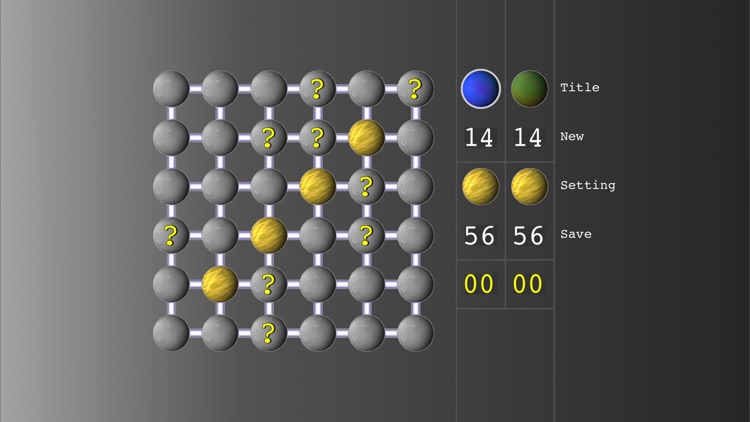
Task: Select gray sphere at row 3, column 2
Action: (220, 186)
